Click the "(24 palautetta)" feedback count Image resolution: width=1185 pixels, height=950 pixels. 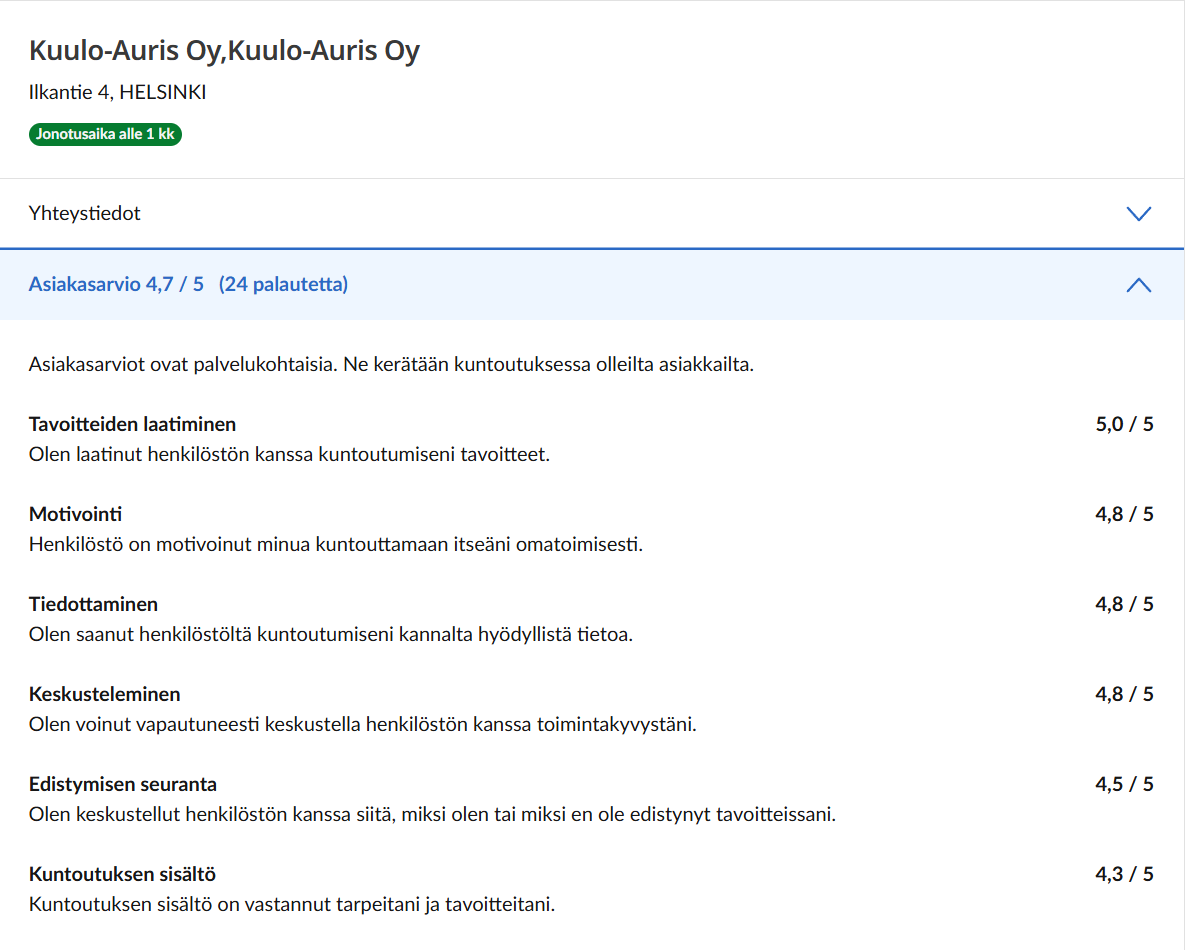[x=283, y=285]
